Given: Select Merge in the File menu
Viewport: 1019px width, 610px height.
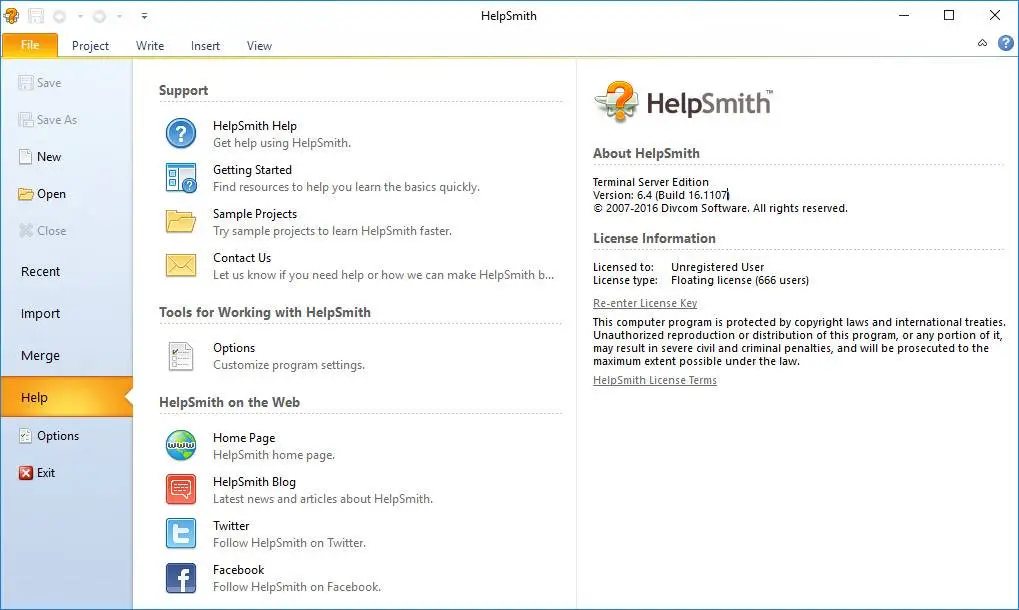Looking at the screenshot, I should click(66, 355).
